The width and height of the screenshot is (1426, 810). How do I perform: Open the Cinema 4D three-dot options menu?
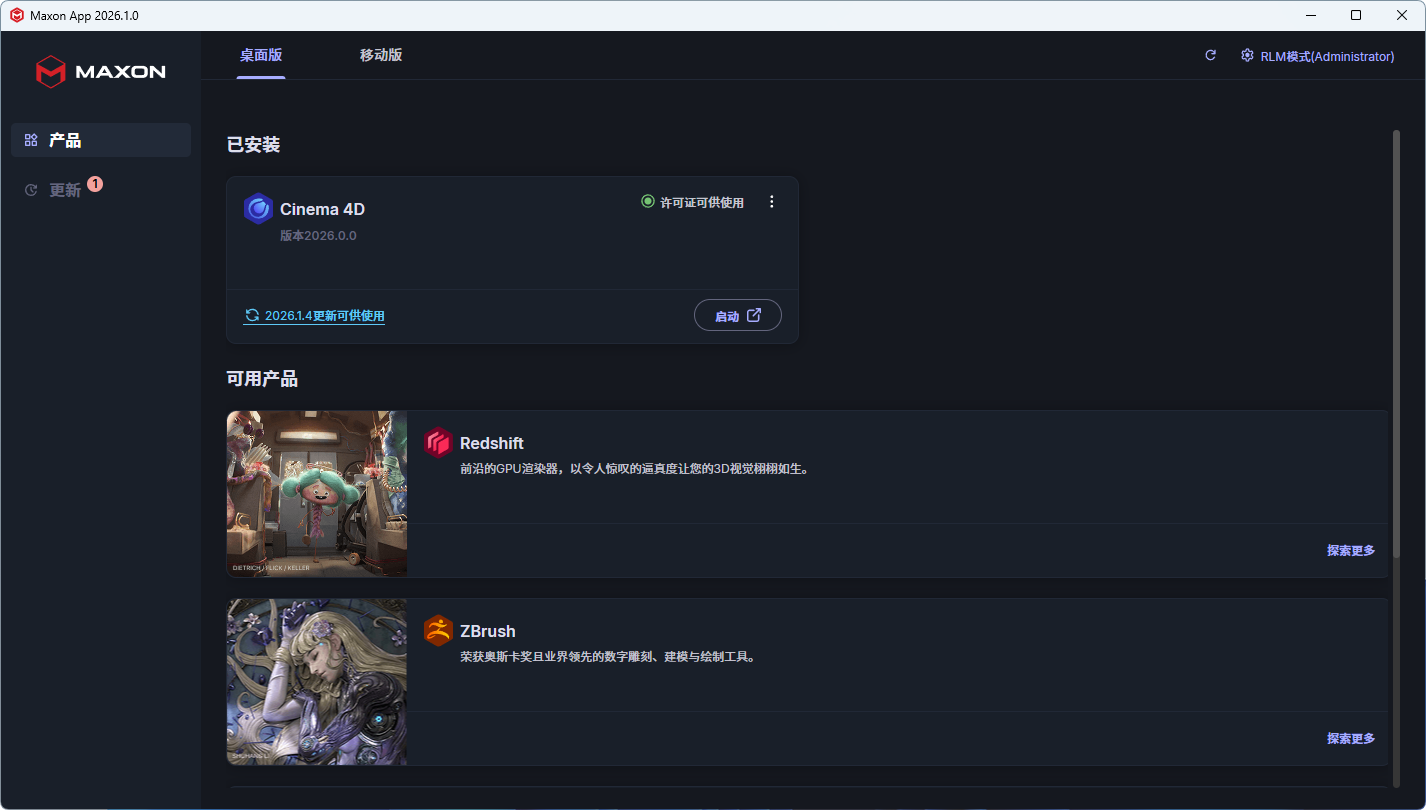[x=771, y=202]
